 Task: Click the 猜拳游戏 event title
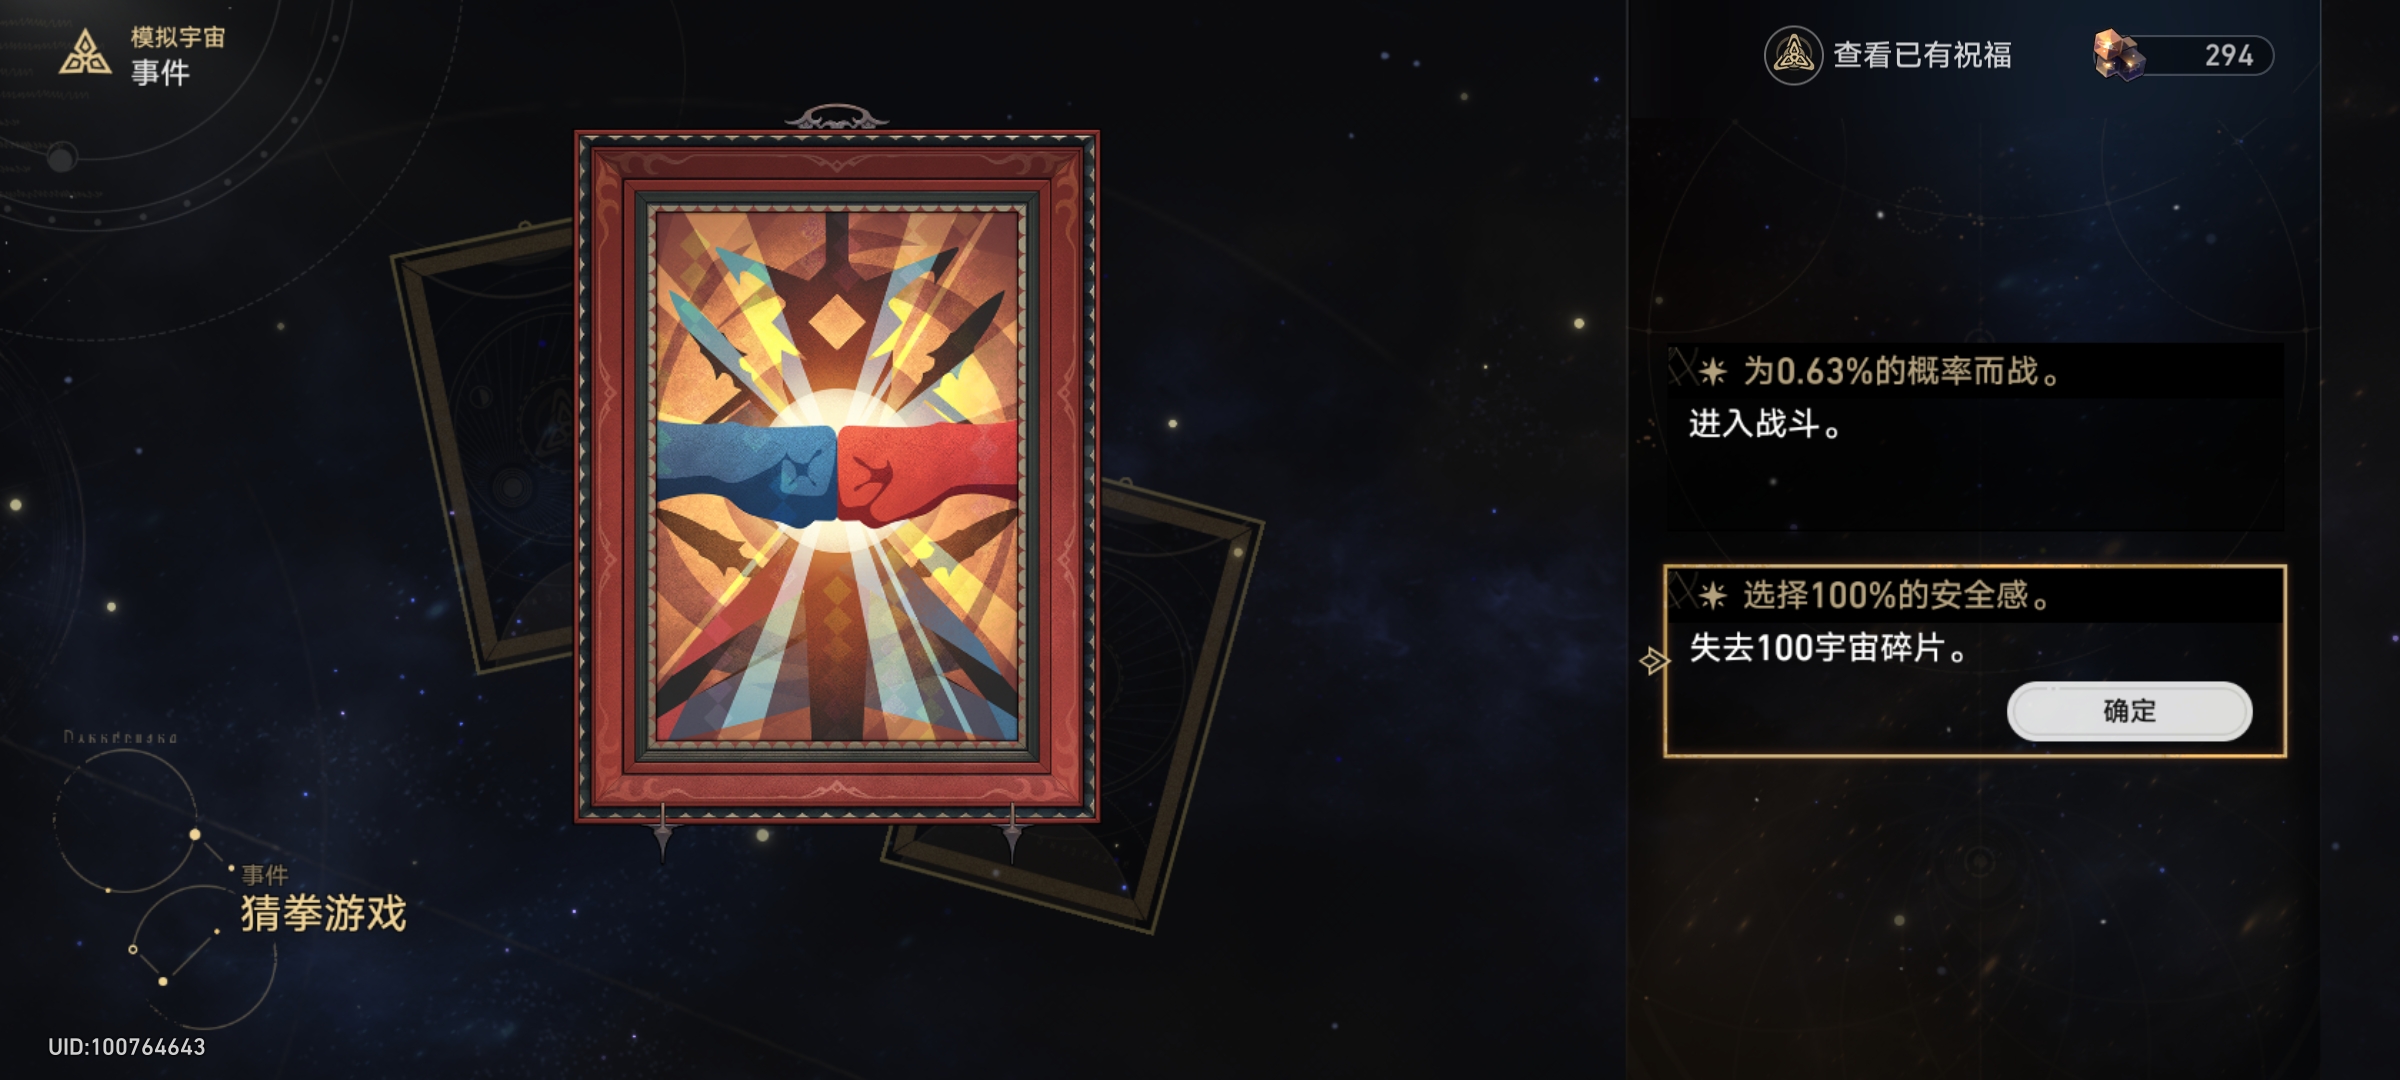[323, 913]
